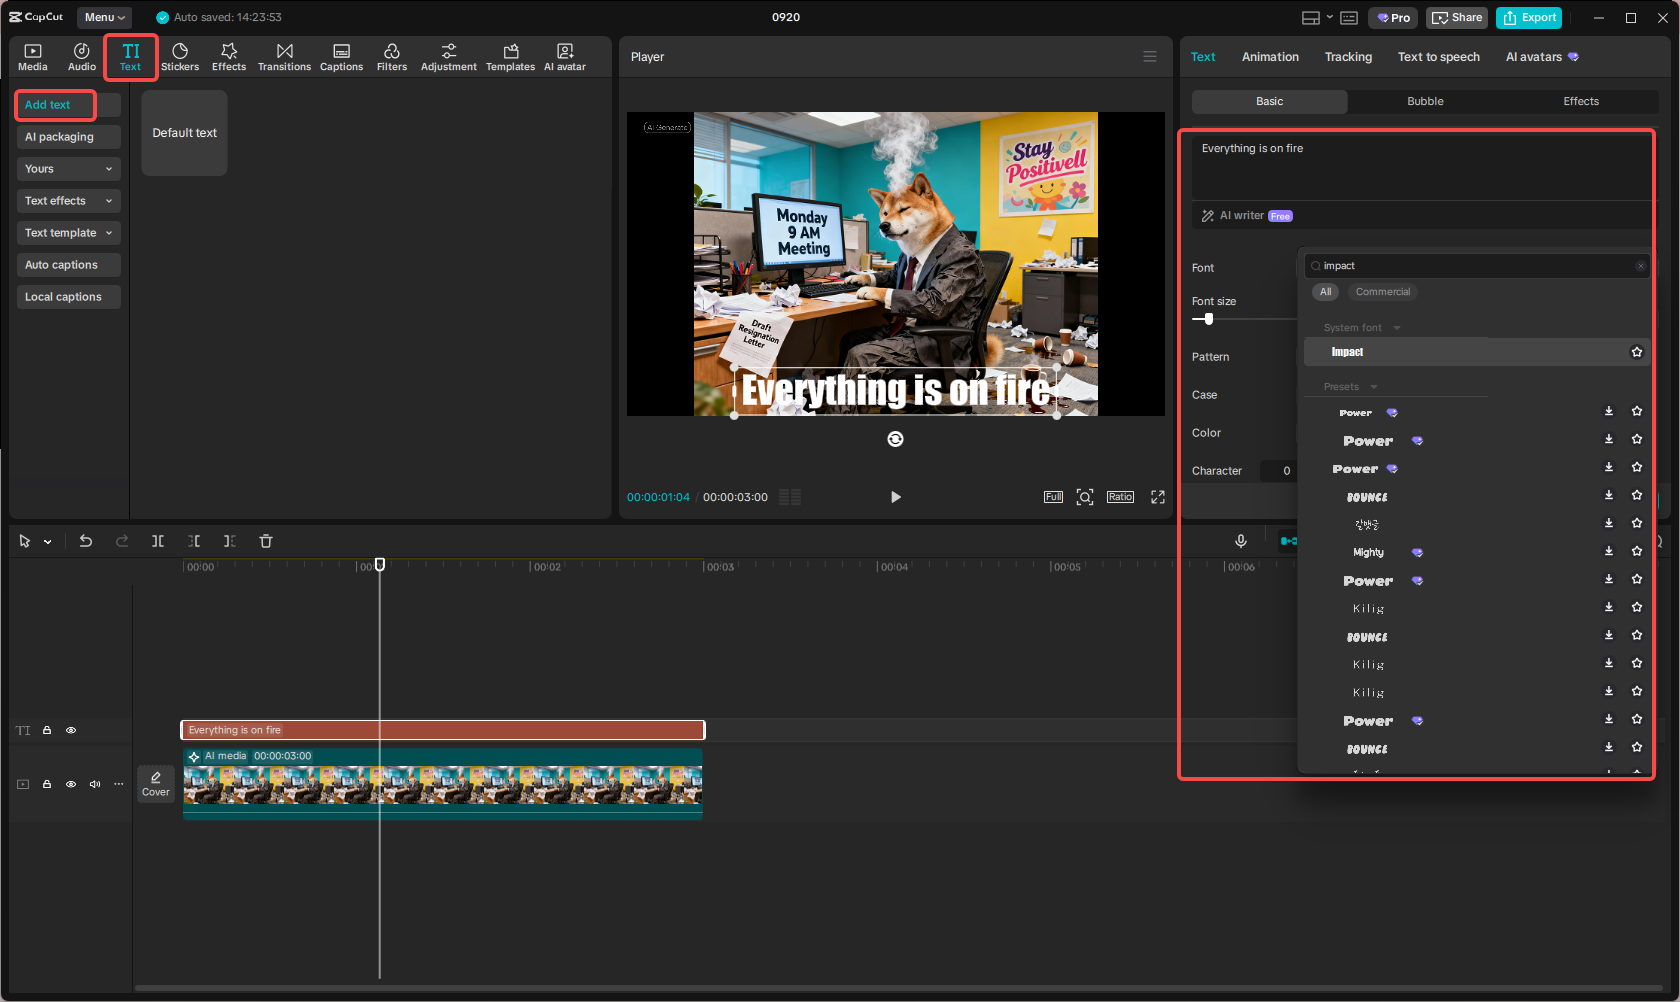The width and height of the screenshot is (1680, 1002).
Task: Click the microphone record voiceover icon
Action: pos(1240,541)
